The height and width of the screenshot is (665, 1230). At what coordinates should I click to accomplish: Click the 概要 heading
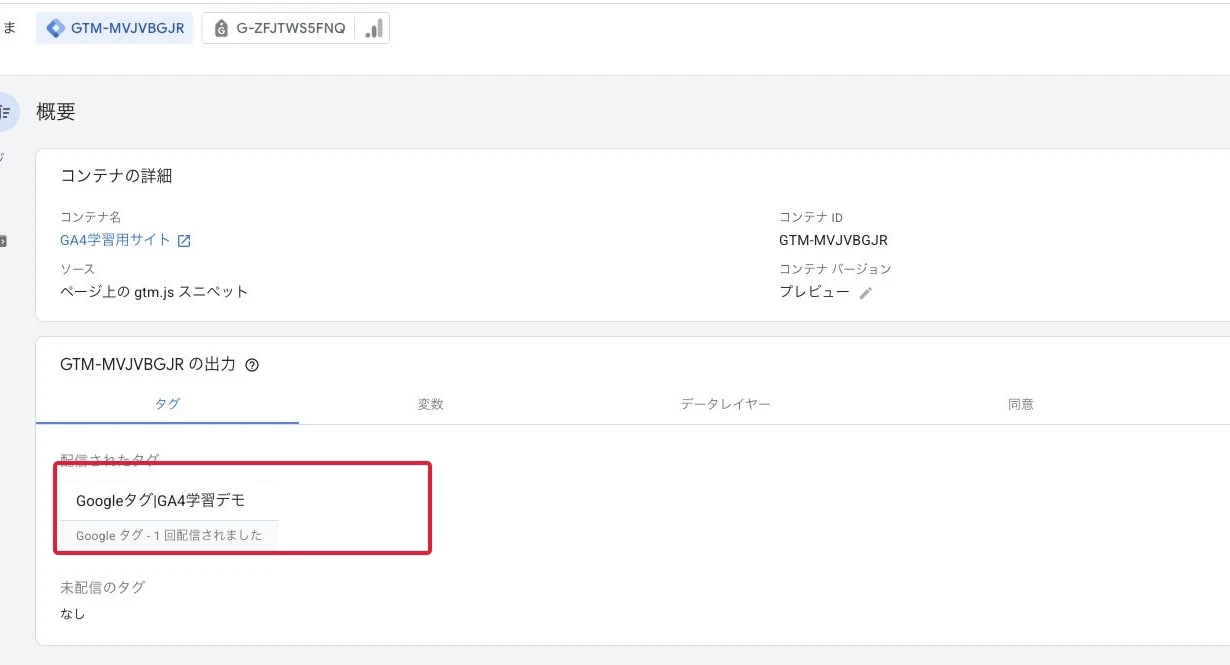(56, 112)
